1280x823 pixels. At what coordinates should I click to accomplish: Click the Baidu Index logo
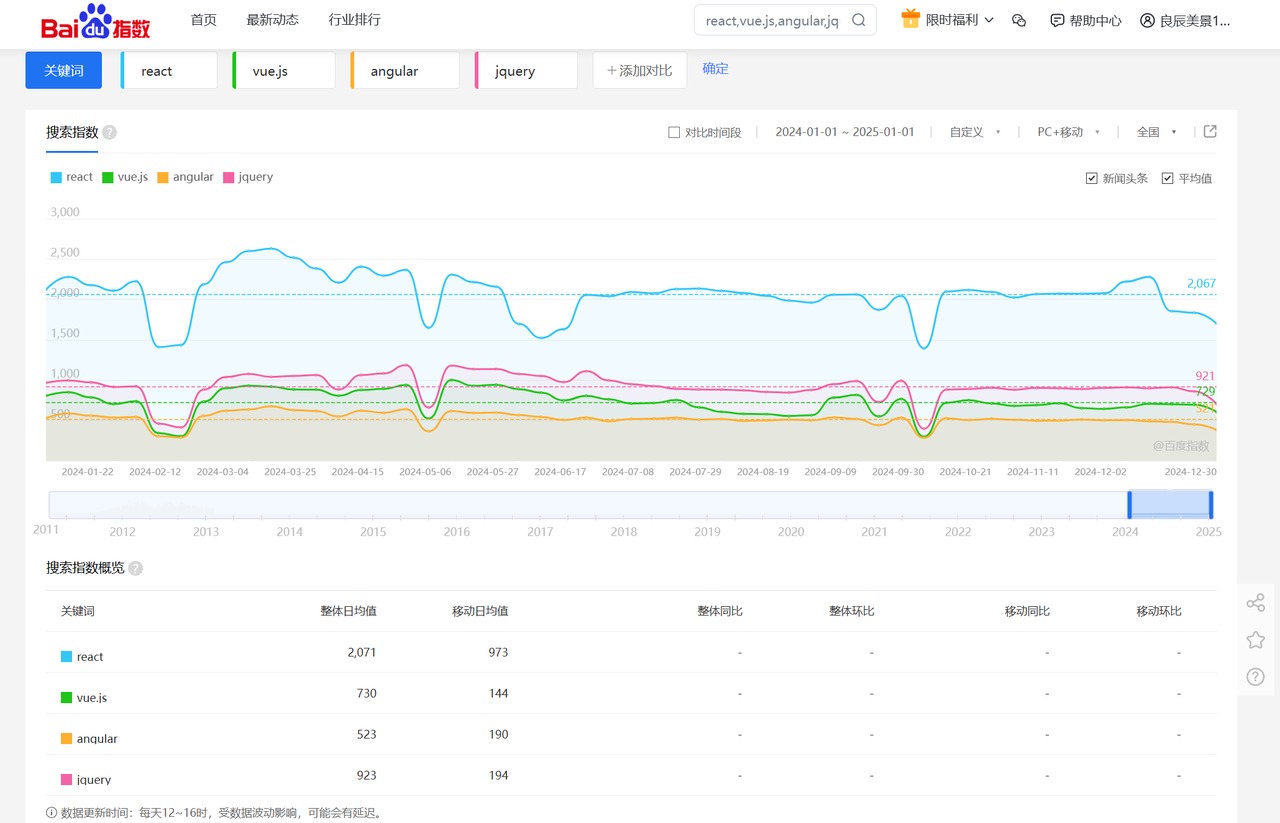[x=96, y=21]
